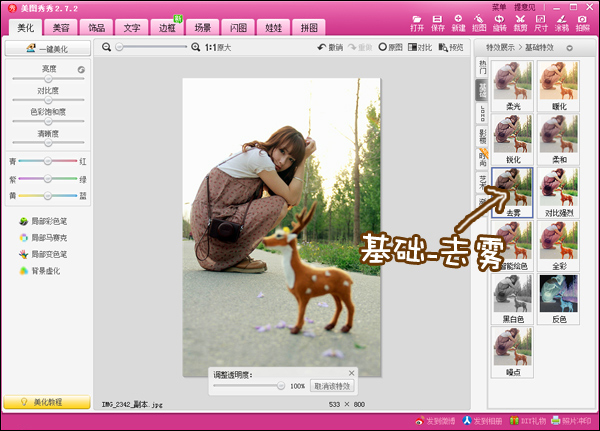Click 取消该特效 to cancel the effect

(x=332, y=386)
